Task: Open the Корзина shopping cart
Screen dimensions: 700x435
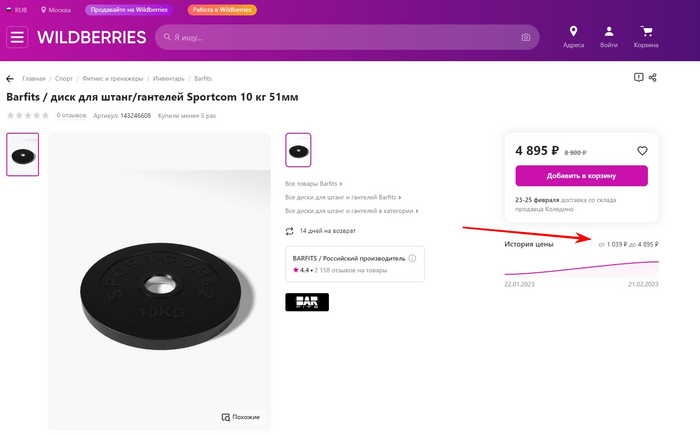Action: coord(646,36)
